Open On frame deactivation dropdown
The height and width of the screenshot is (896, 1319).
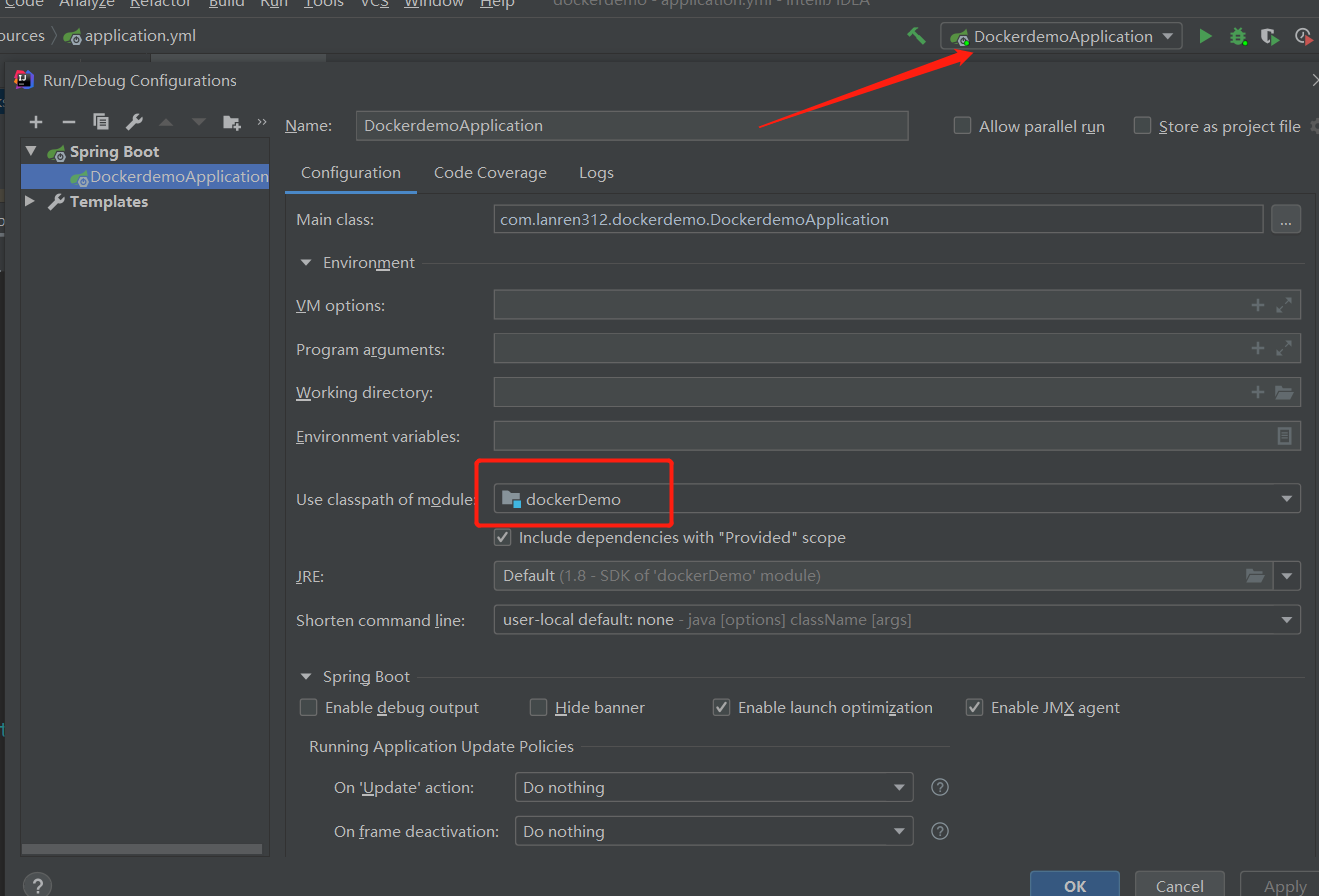(x=714, y=831)
